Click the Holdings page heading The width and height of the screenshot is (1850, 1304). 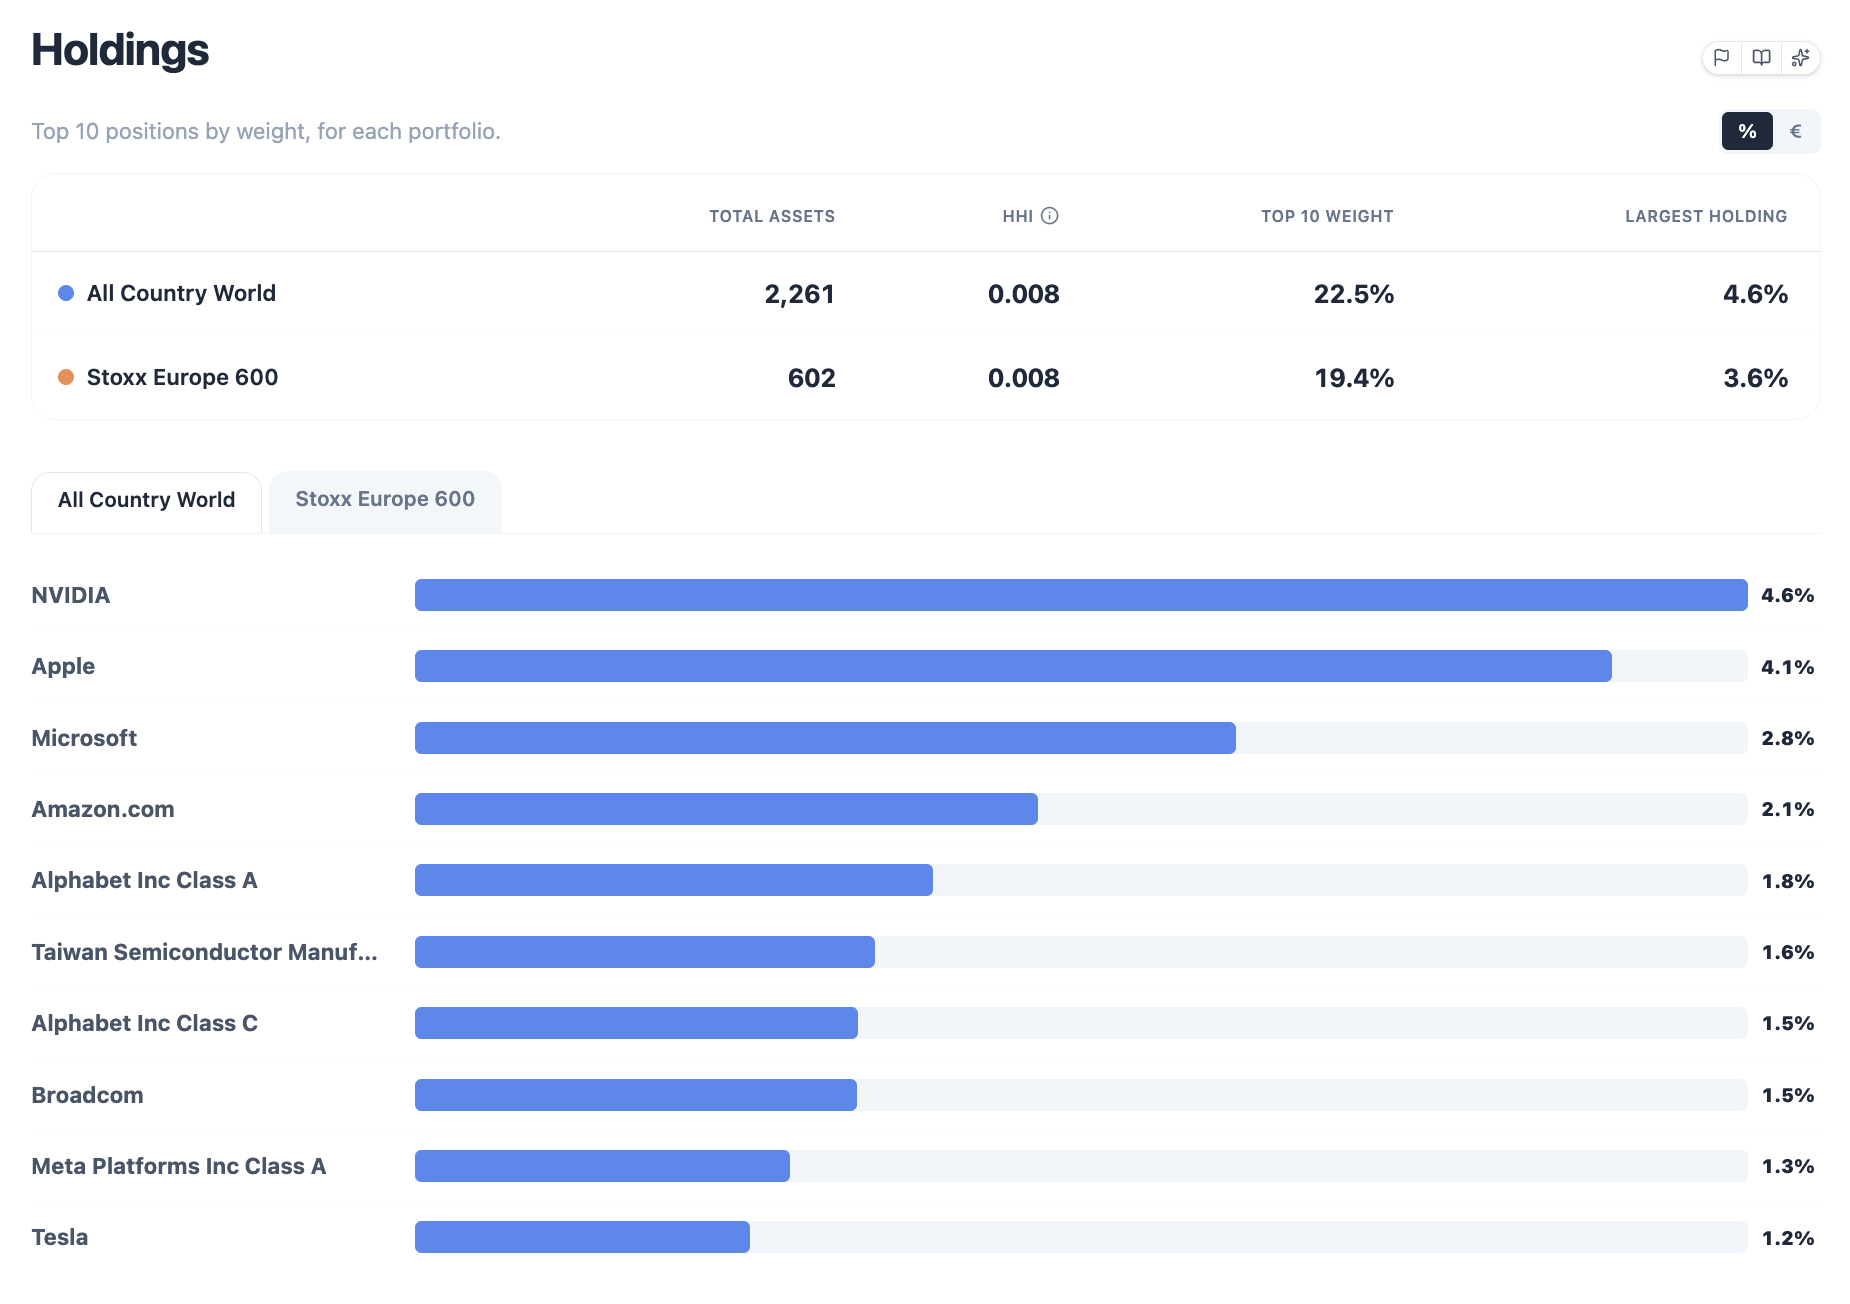point(120,50)
